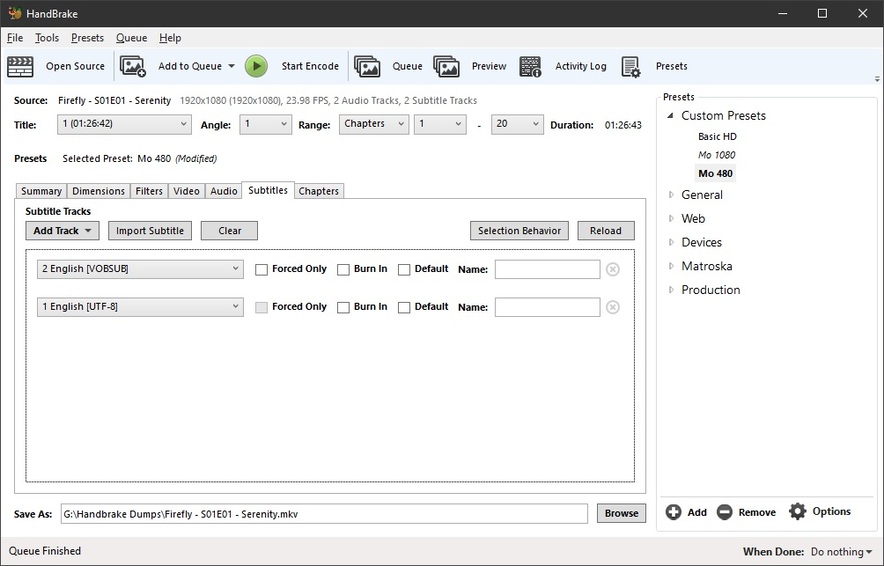This screenshot has height=566, width=884.
Task: Click the minus Remove preset icon
Action: (724, 512)
